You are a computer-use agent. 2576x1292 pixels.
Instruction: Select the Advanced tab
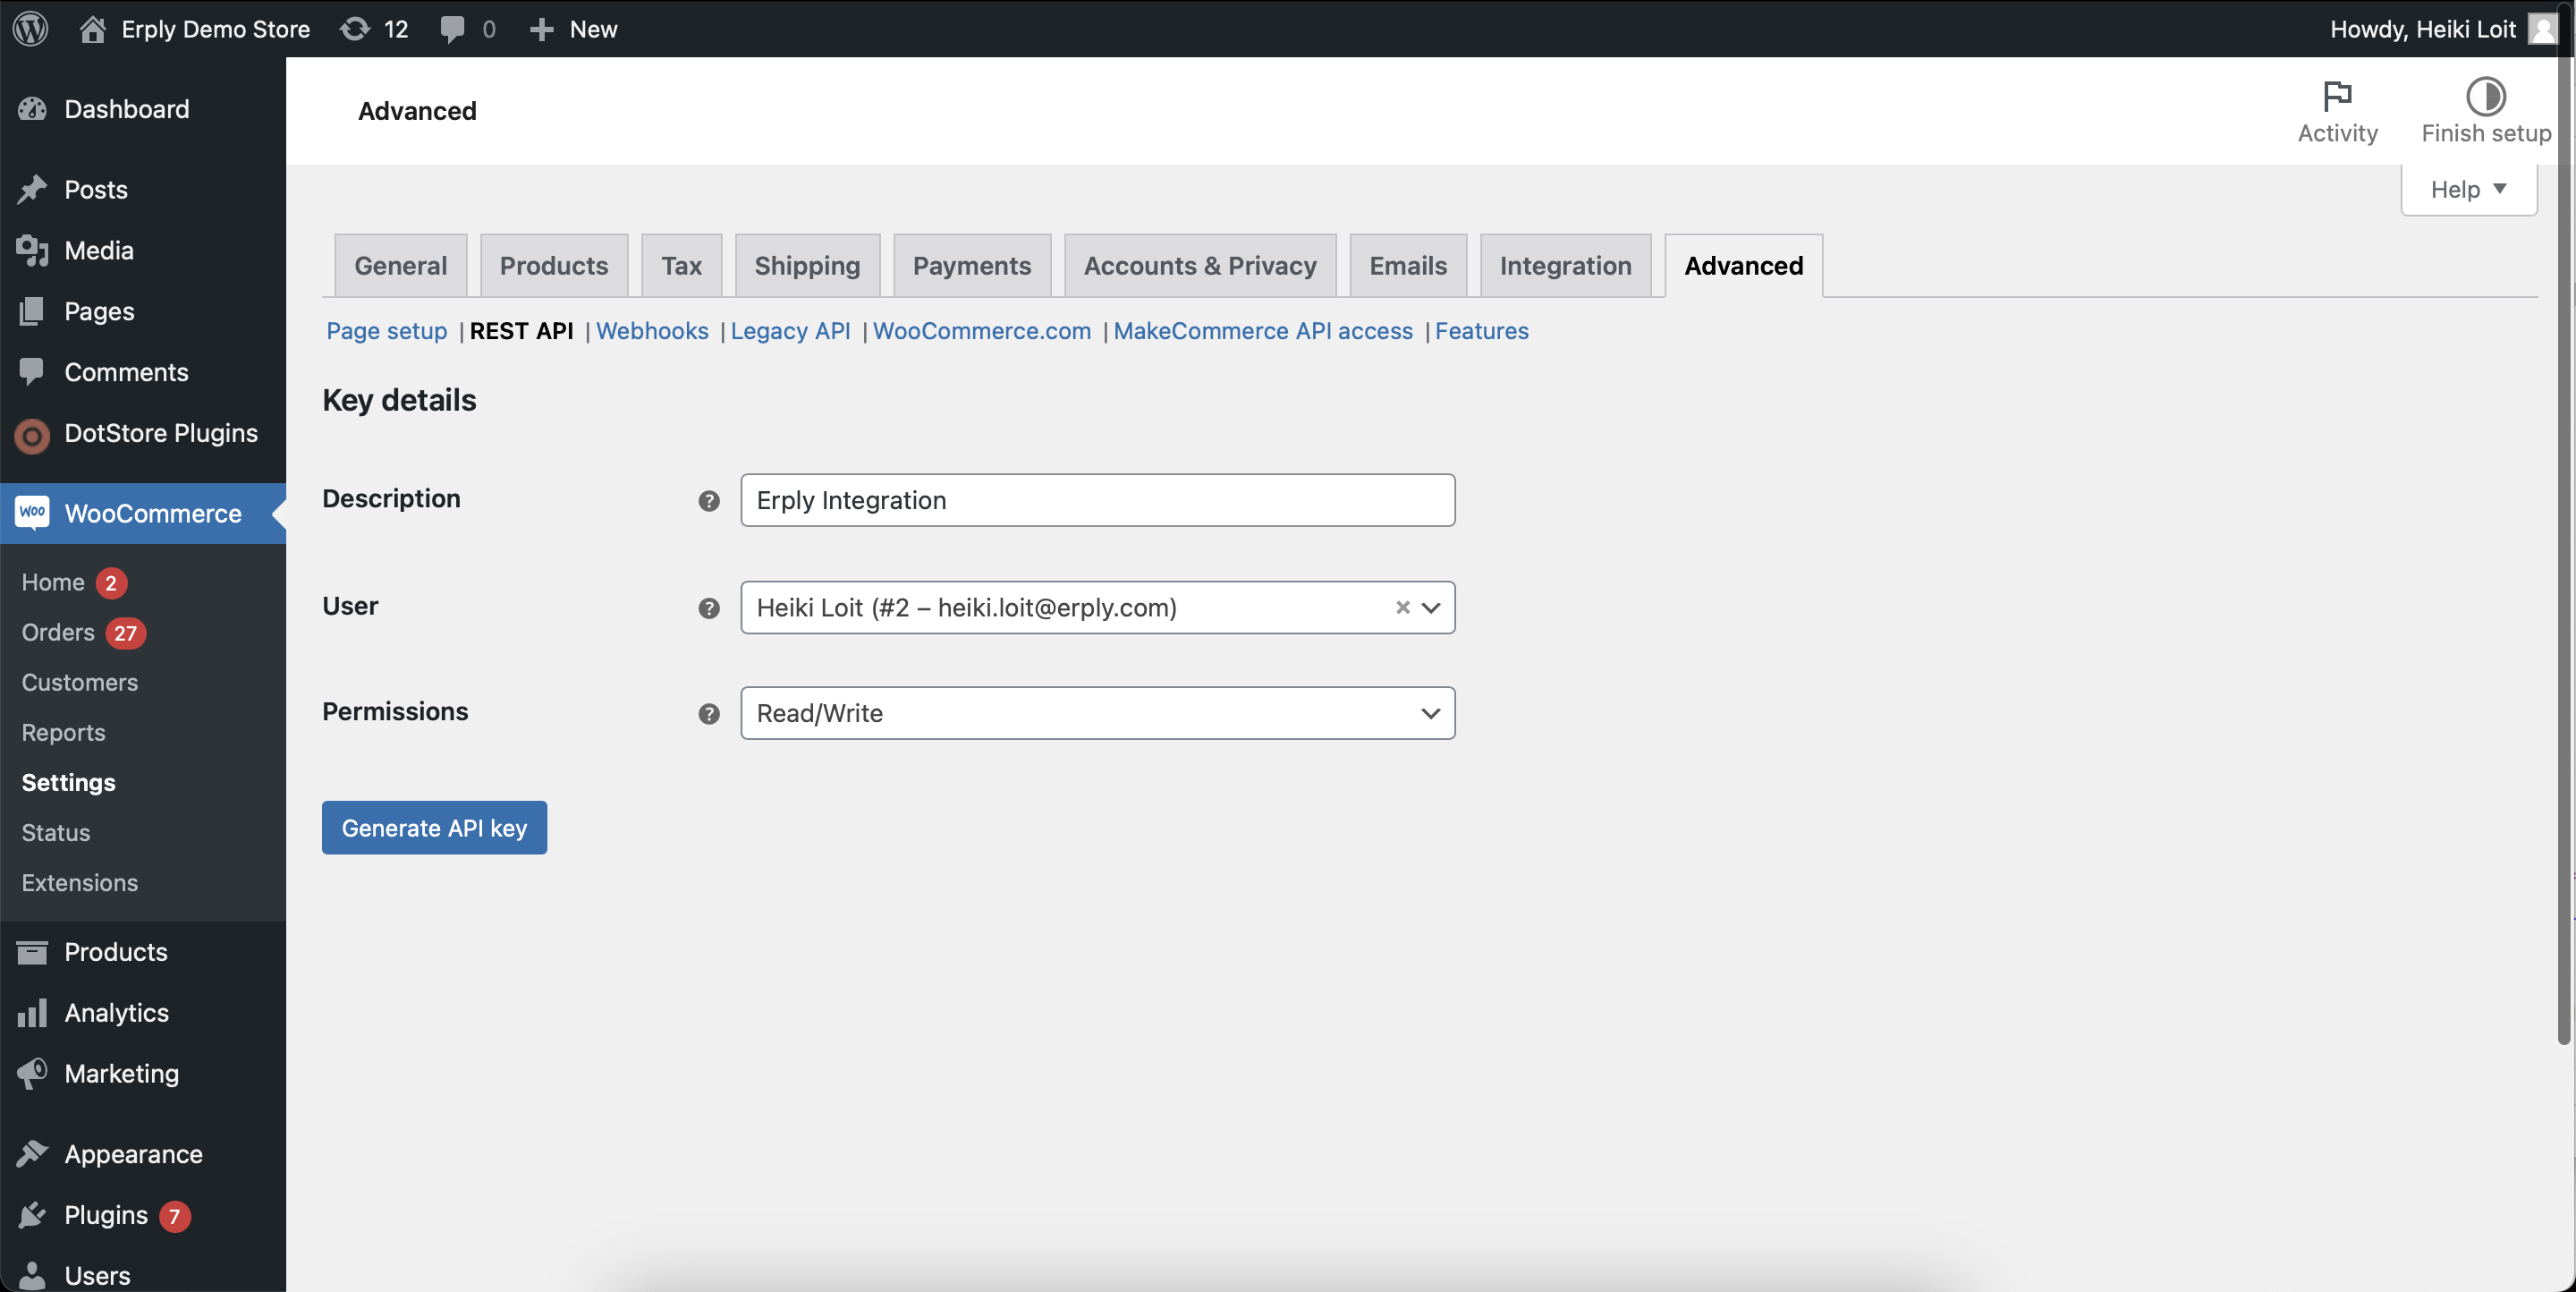[1743, 265]
